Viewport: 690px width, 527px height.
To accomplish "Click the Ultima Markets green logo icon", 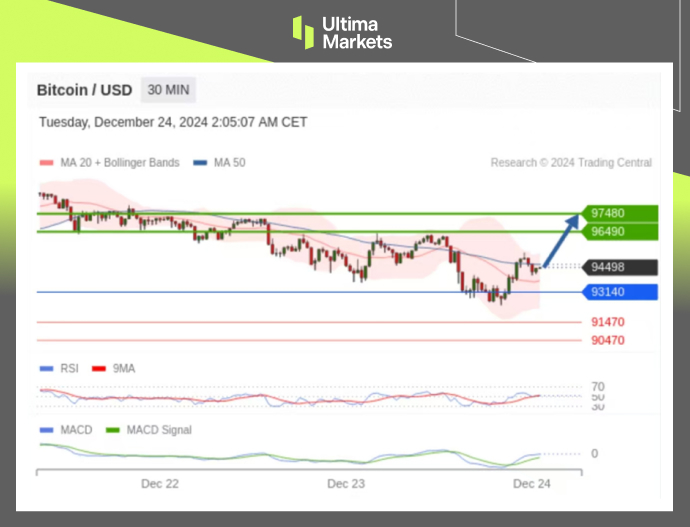I will pyautogui.click(x=303, y=32).
